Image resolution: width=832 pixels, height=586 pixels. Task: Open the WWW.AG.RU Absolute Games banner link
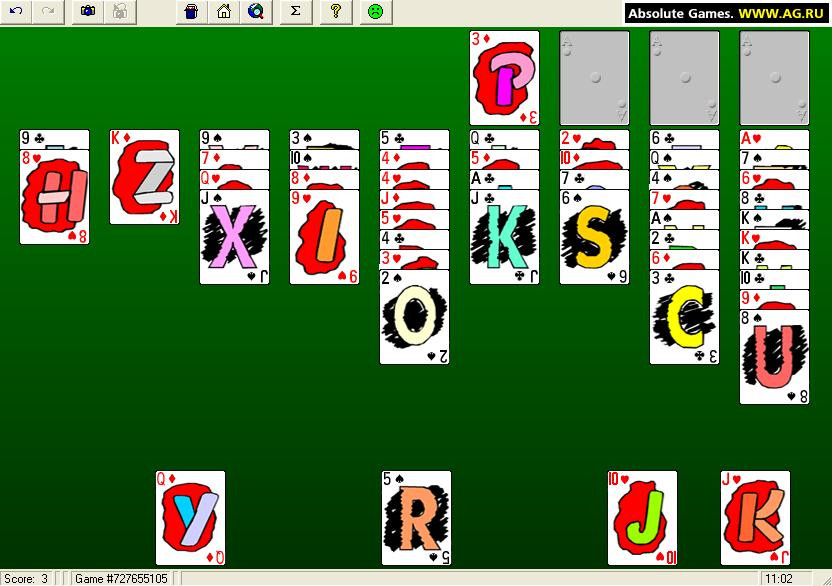click(x=726, y=13)
